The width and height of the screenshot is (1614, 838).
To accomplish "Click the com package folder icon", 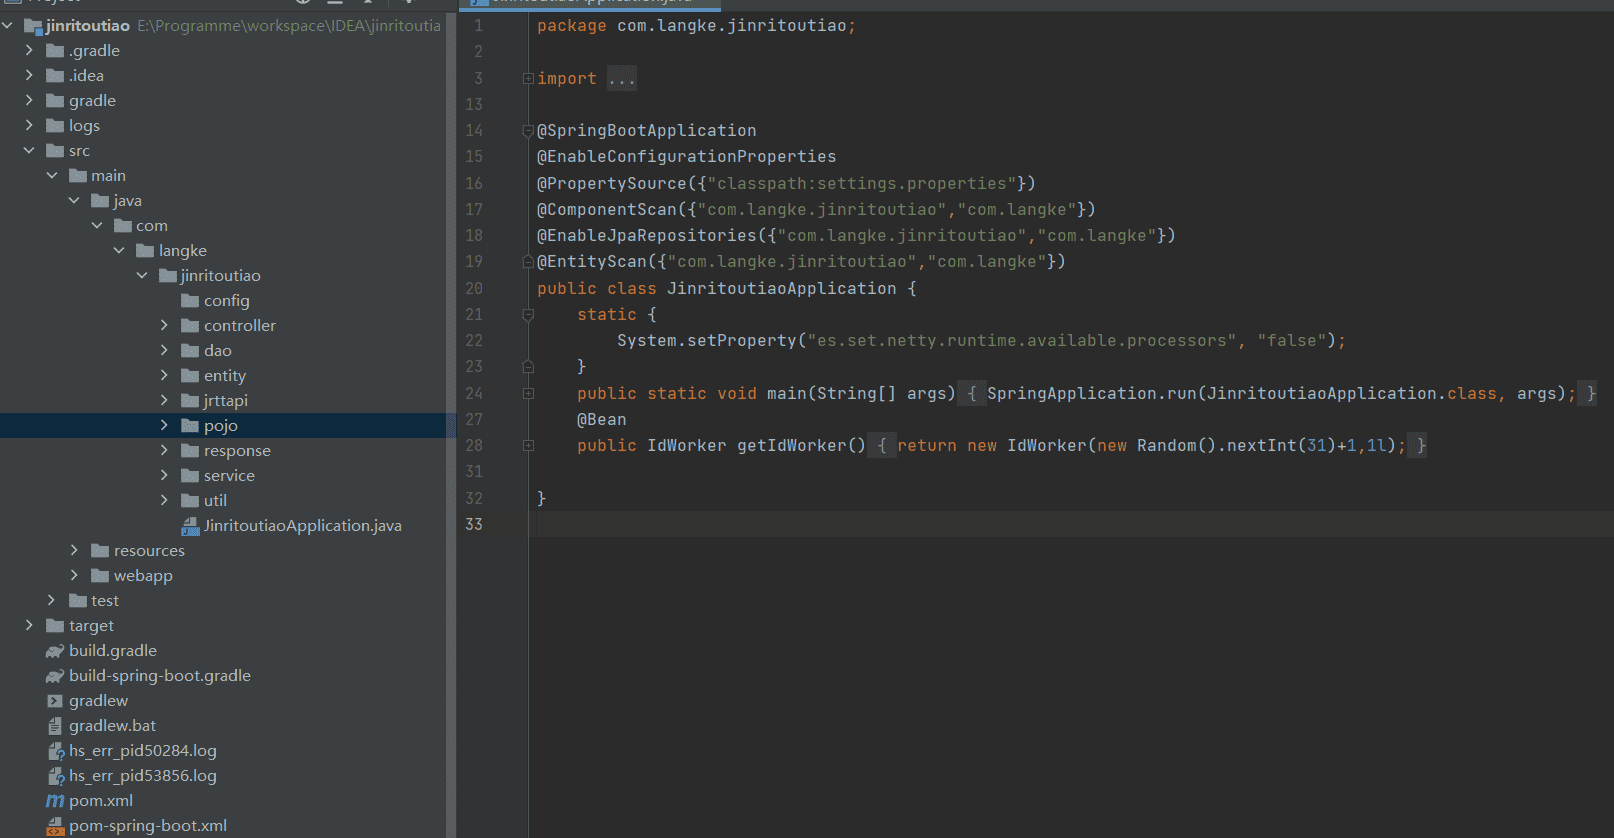I will pyautogui.click(x=123, y=226).
